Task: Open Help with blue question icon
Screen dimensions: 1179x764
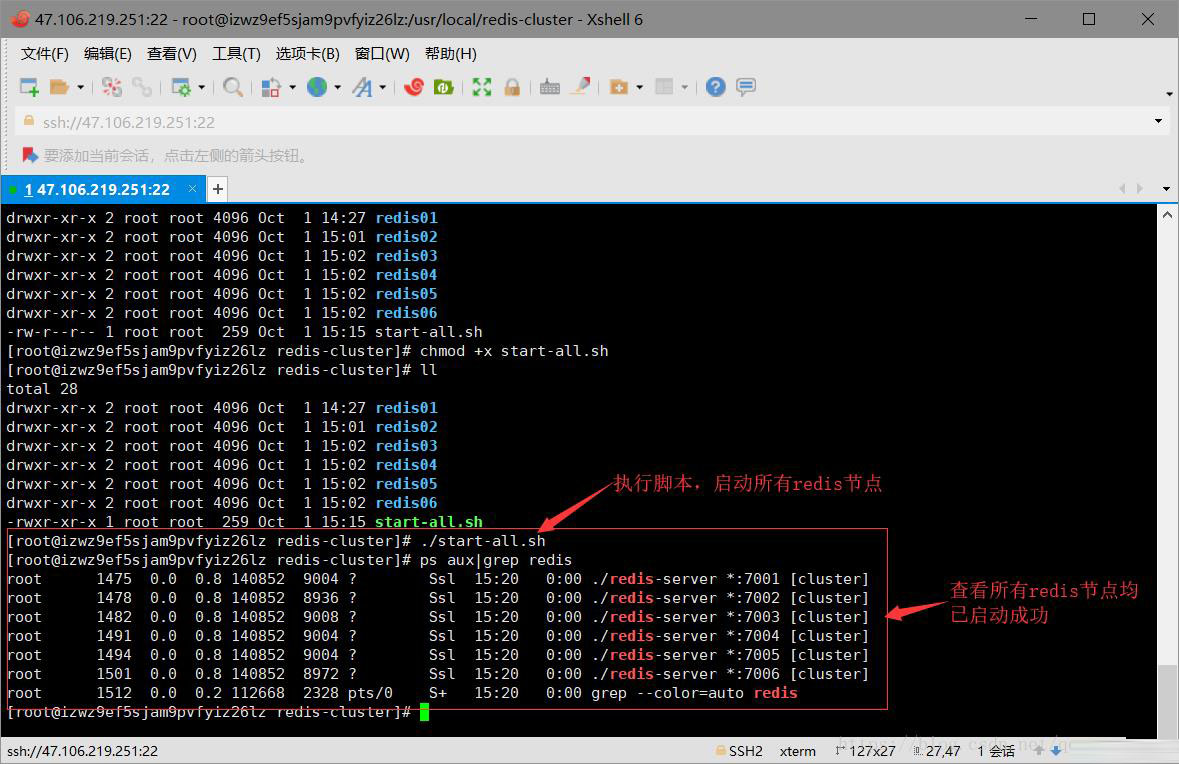Action: tap(716, 87)
